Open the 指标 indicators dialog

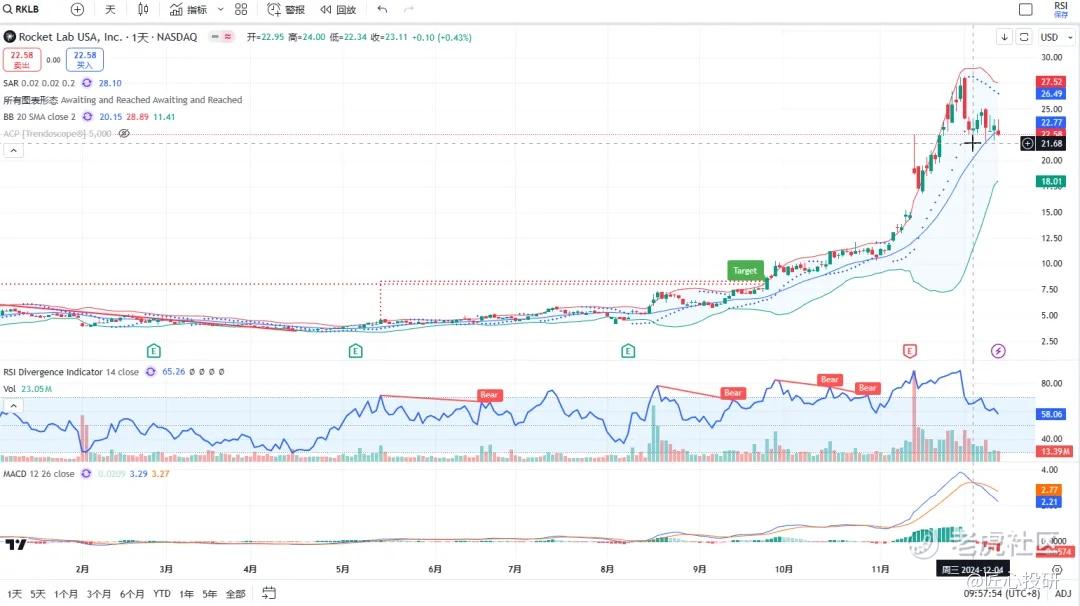point(188,9)
